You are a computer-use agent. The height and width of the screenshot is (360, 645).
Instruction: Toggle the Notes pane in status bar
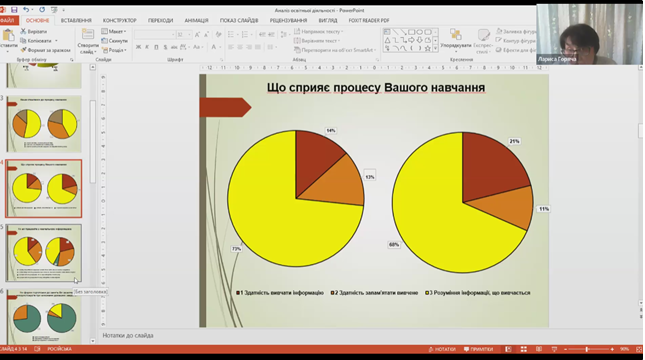pos(442,349)
